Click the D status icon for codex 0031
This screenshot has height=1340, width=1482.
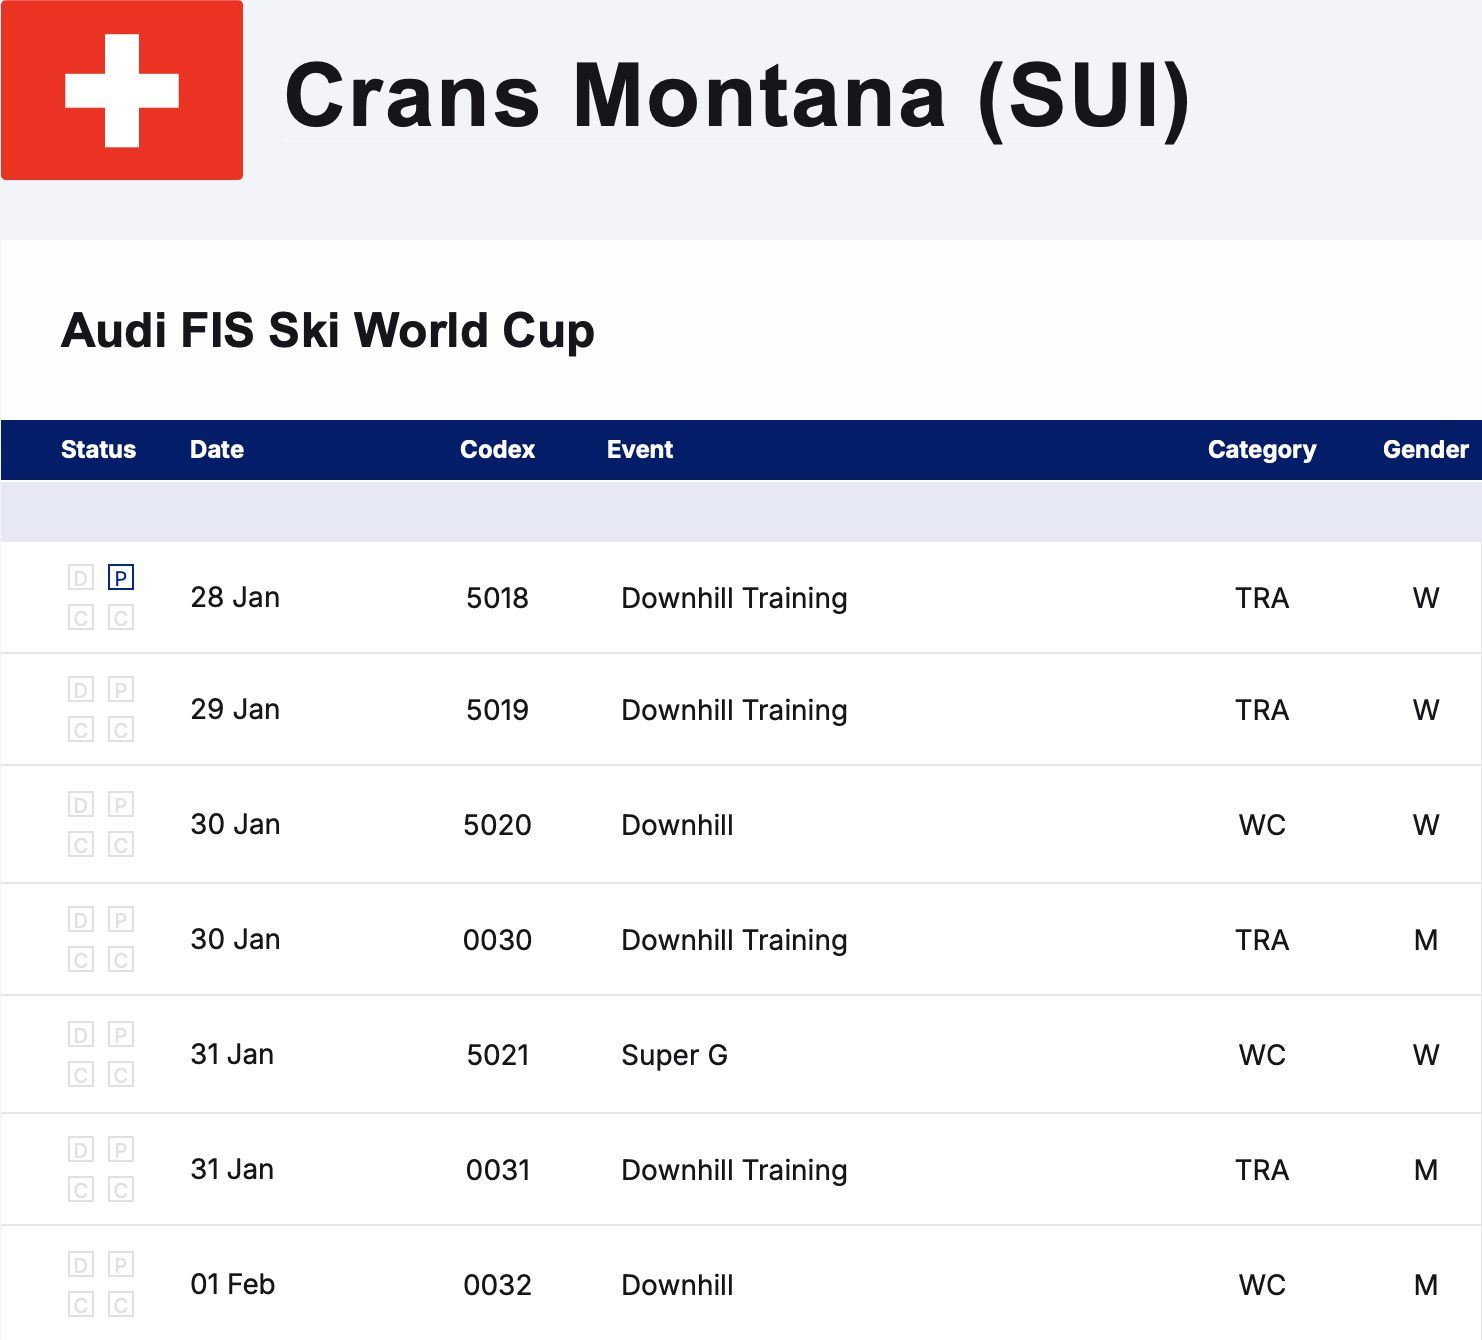point(81,1150)
